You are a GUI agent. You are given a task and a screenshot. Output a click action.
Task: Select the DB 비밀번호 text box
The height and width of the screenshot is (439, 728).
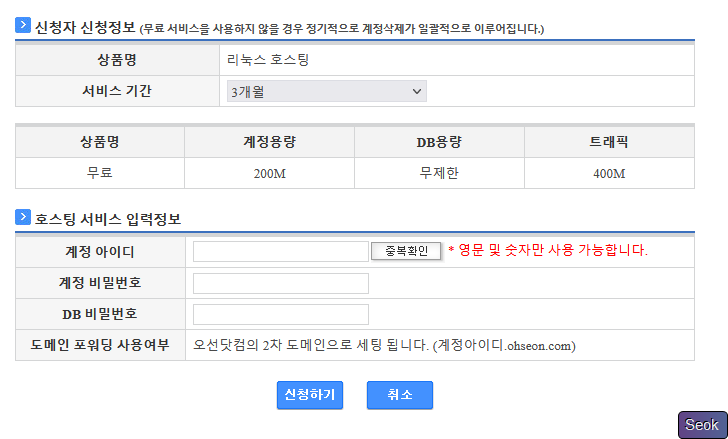point(280,314)
